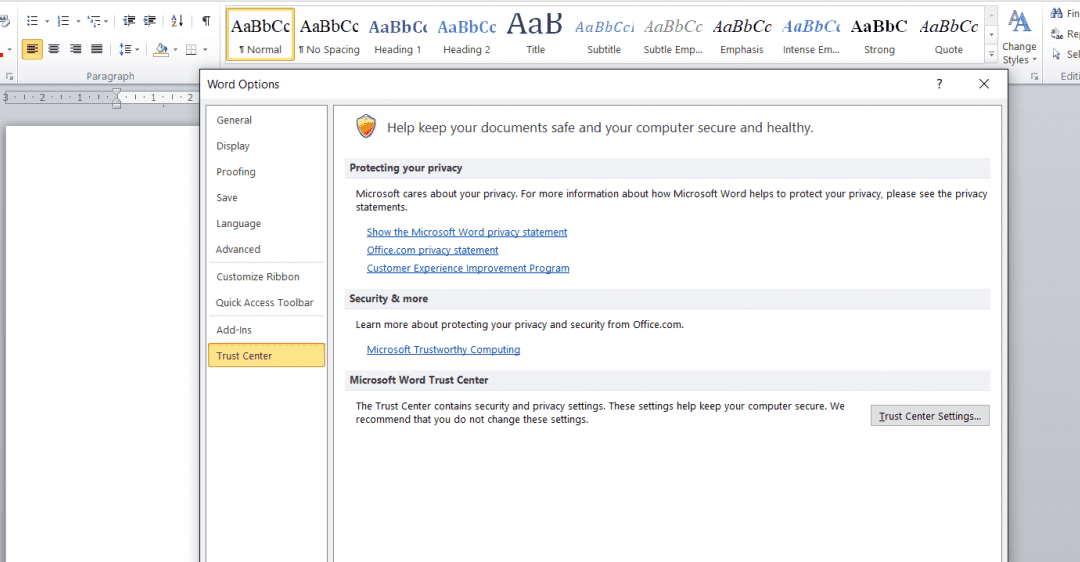The image size is (1080, 562).
Task: Open the shading color dropdown arrow
Action: (175, 50)
